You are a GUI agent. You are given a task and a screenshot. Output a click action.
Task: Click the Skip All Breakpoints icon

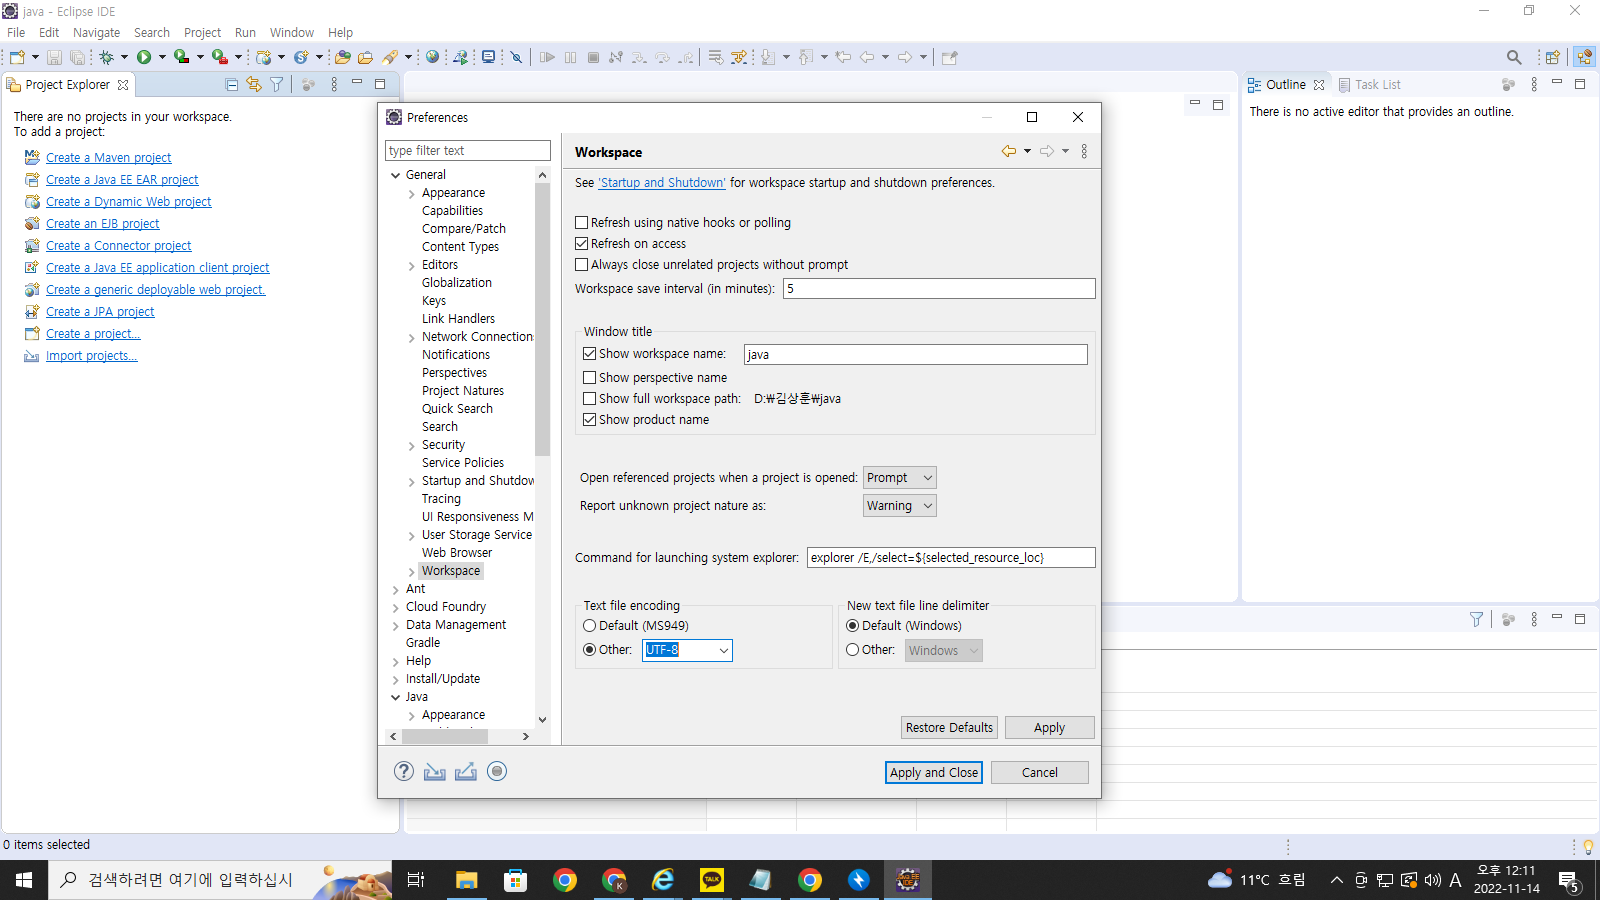pos(516,57)
